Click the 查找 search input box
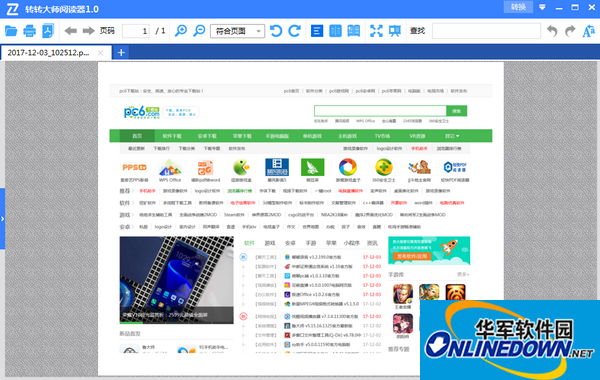Viewport: 600px width, 380px height. (486, 31)
